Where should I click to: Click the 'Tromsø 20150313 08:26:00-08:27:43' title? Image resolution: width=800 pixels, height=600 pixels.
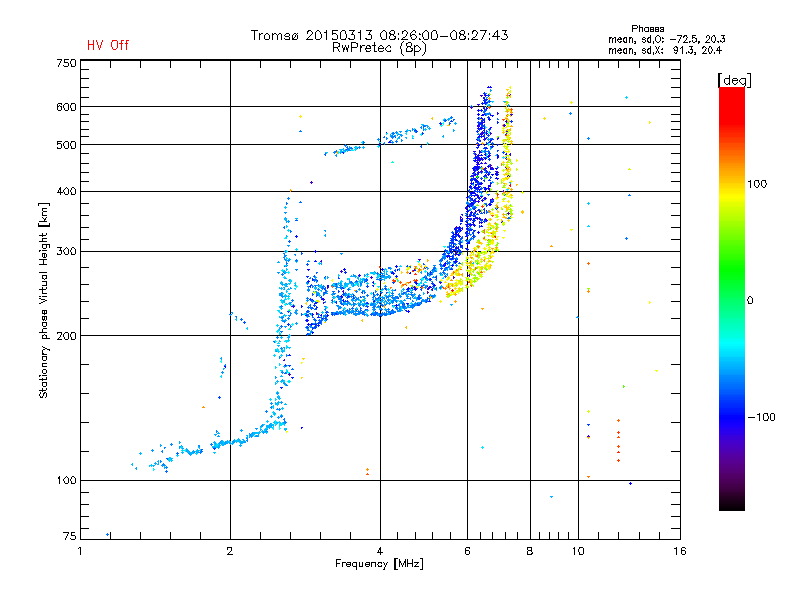coord(380,35)
